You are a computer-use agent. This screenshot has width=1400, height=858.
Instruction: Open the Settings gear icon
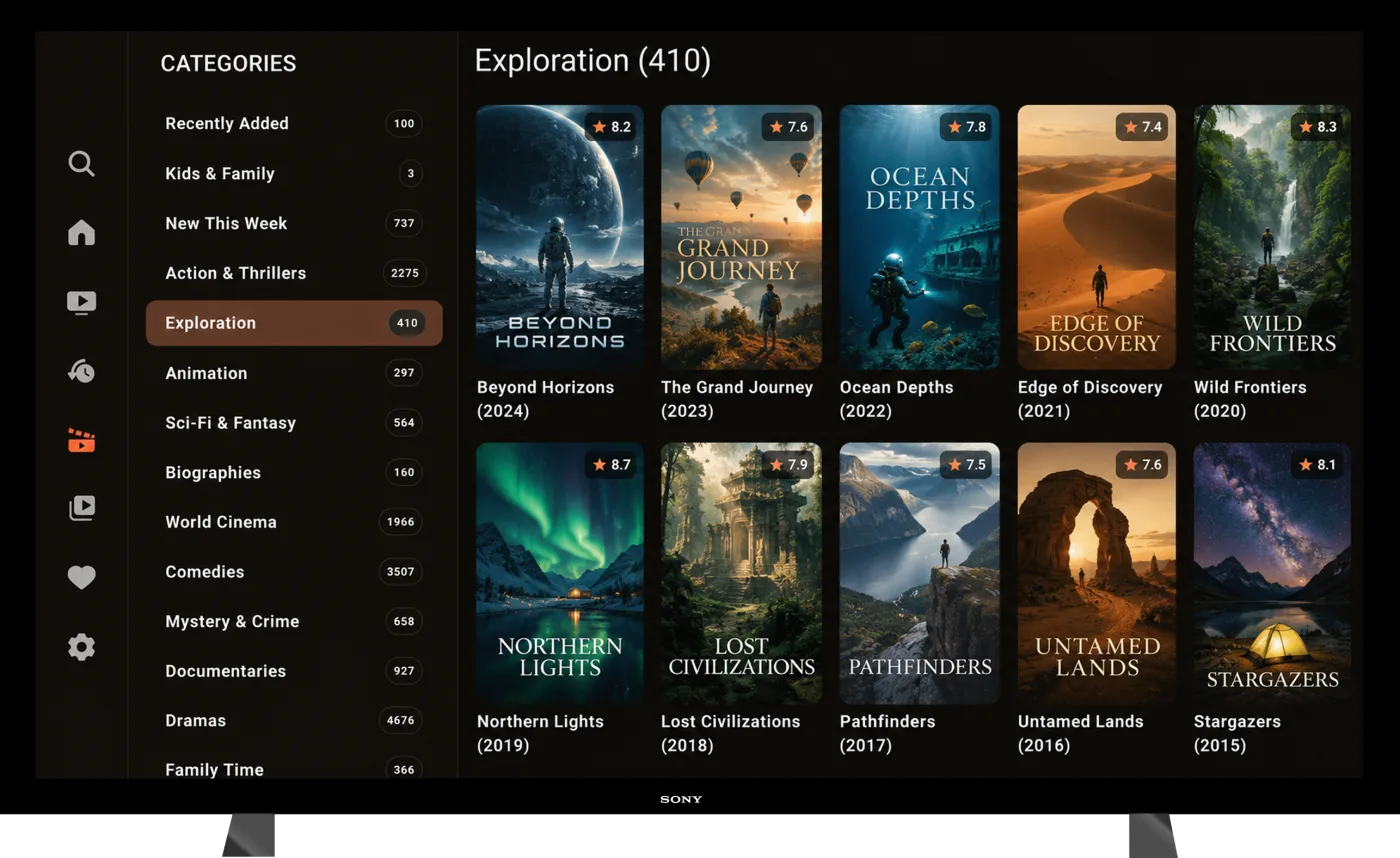(82, 647)
